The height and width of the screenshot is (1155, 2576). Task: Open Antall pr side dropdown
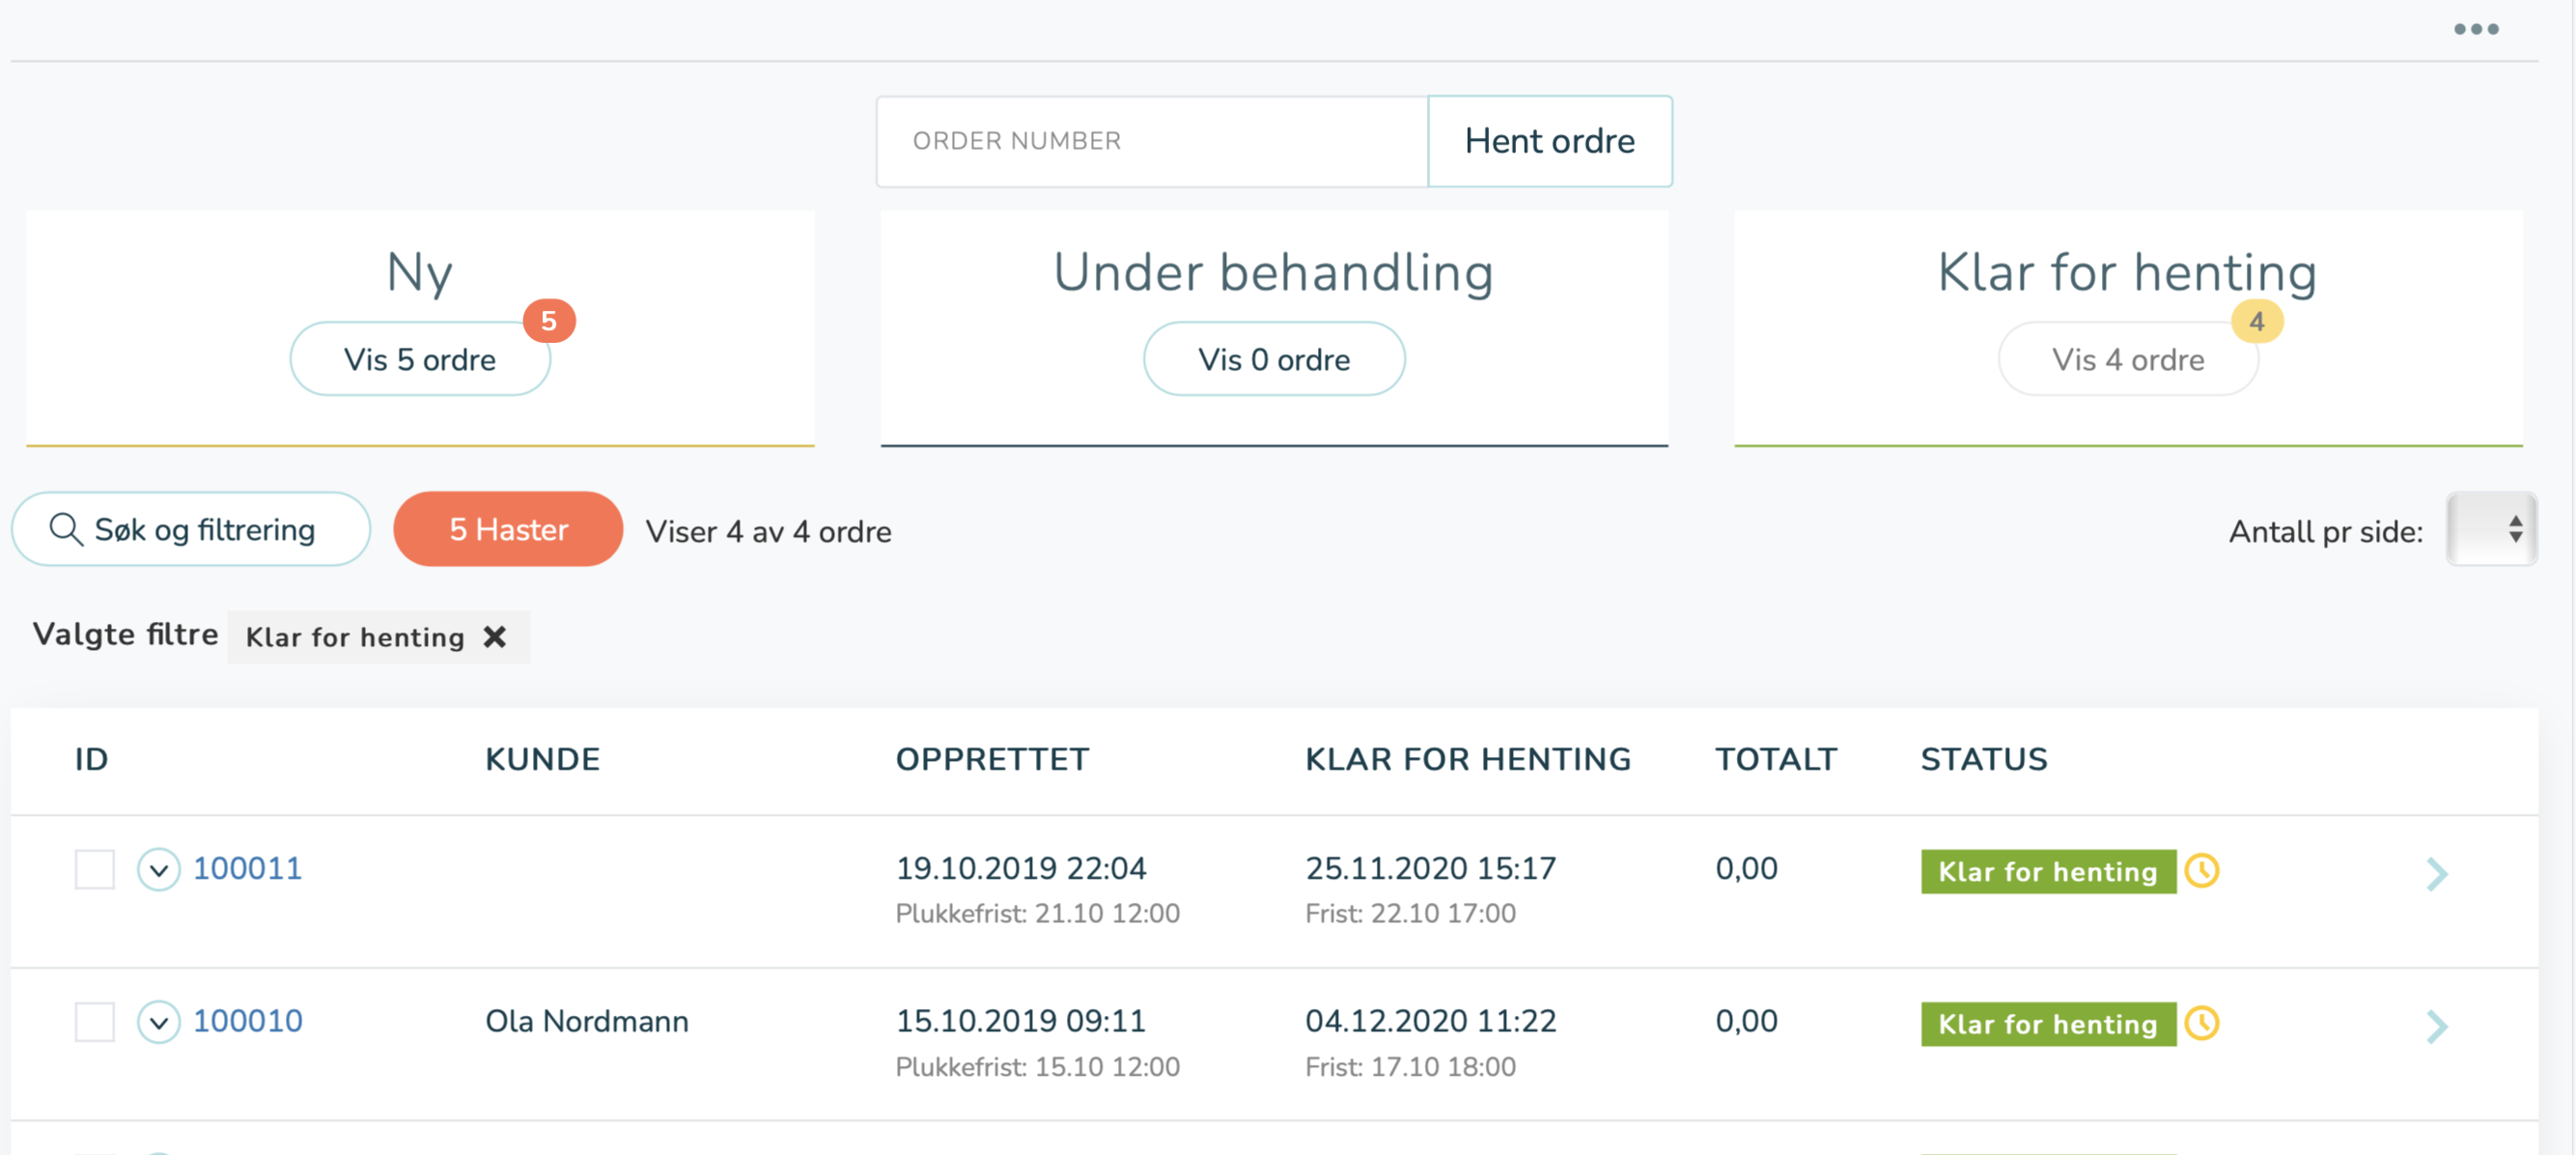coord(2492,529)
